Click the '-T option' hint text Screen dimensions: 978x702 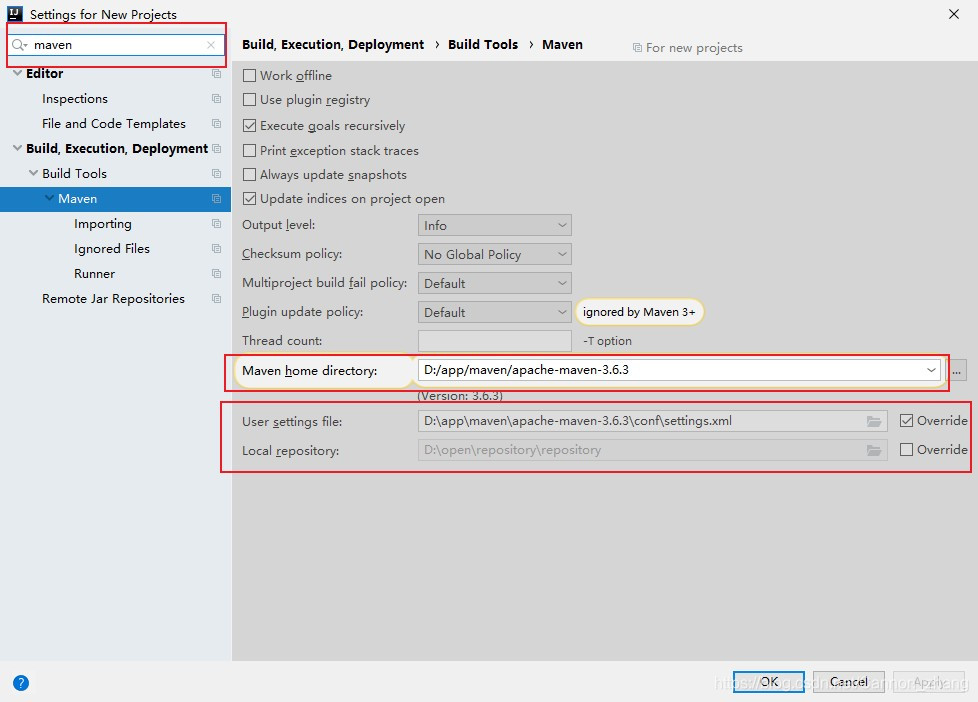point(608,341)
